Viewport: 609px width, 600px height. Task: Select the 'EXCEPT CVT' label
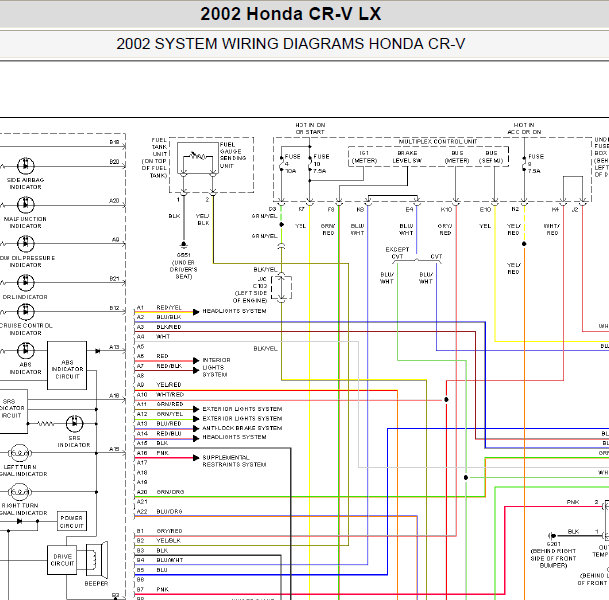pyautogui.click(x=397, y=253)
